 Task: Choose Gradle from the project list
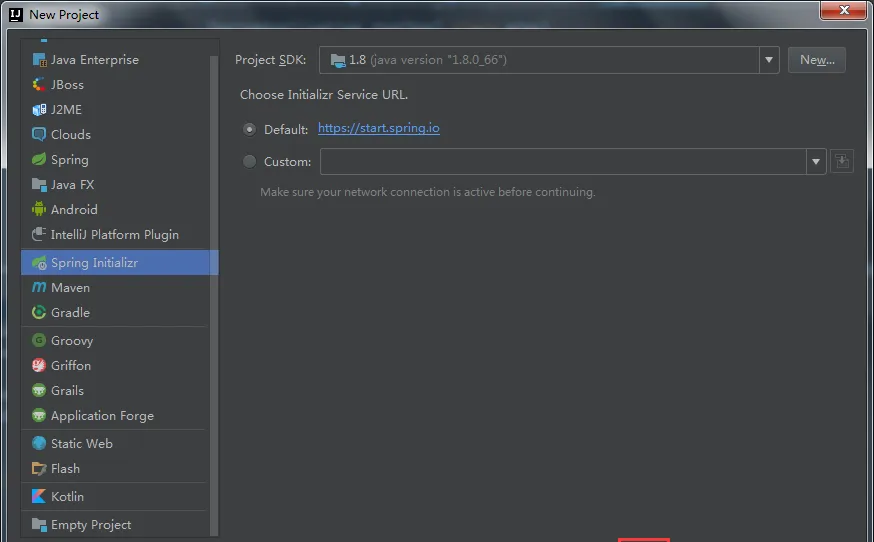[x=115, y=313]
